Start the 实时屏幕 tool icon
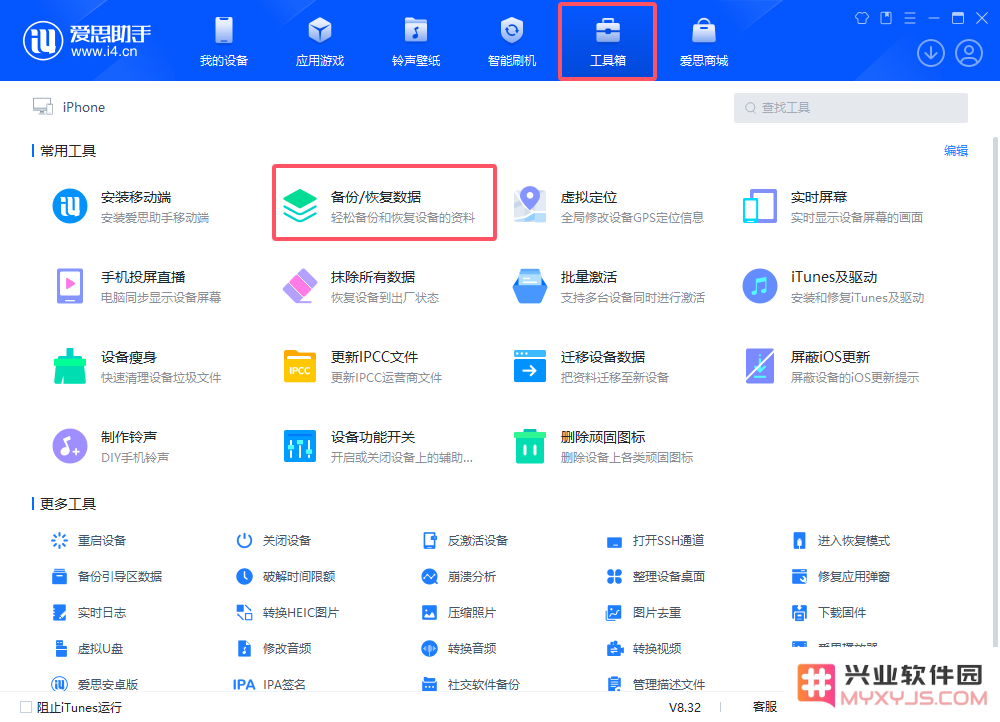Screen dimensions: 1000x722 pyautogui.click(x=760, y=206)
